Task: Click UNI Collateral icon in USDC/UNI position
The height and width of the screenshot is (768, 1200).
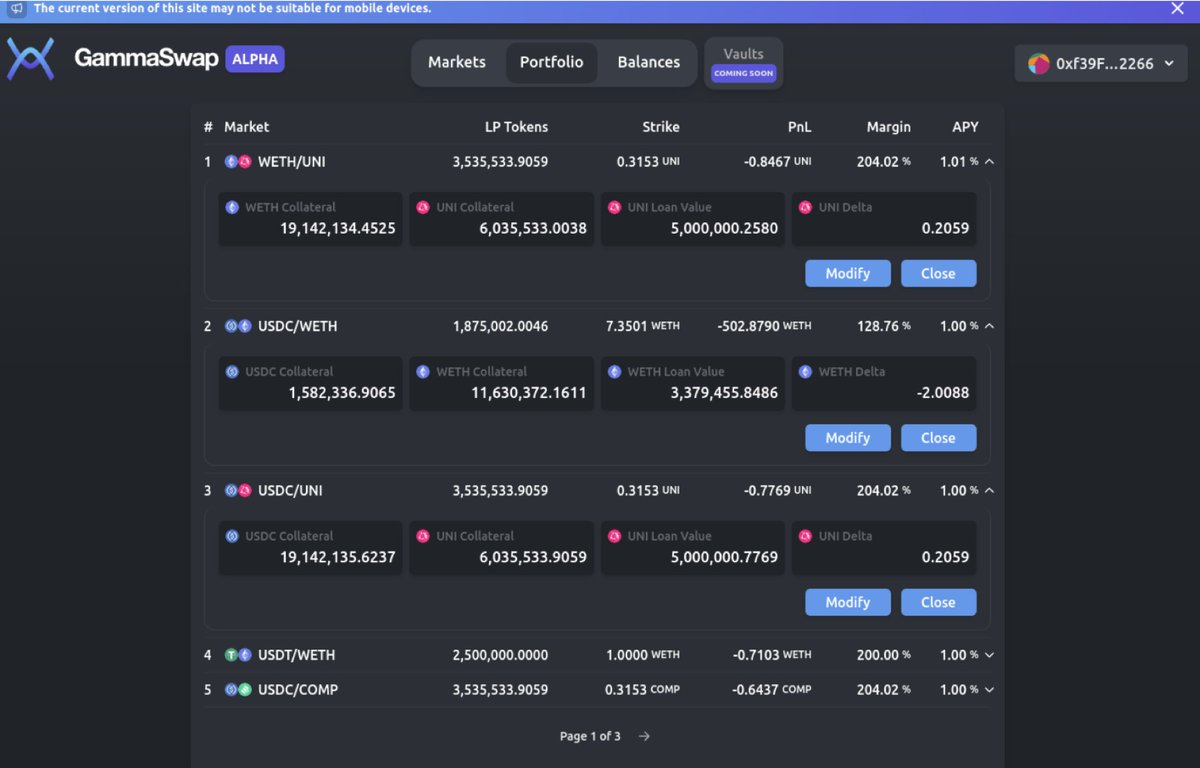Action: [x=423, y=536]
